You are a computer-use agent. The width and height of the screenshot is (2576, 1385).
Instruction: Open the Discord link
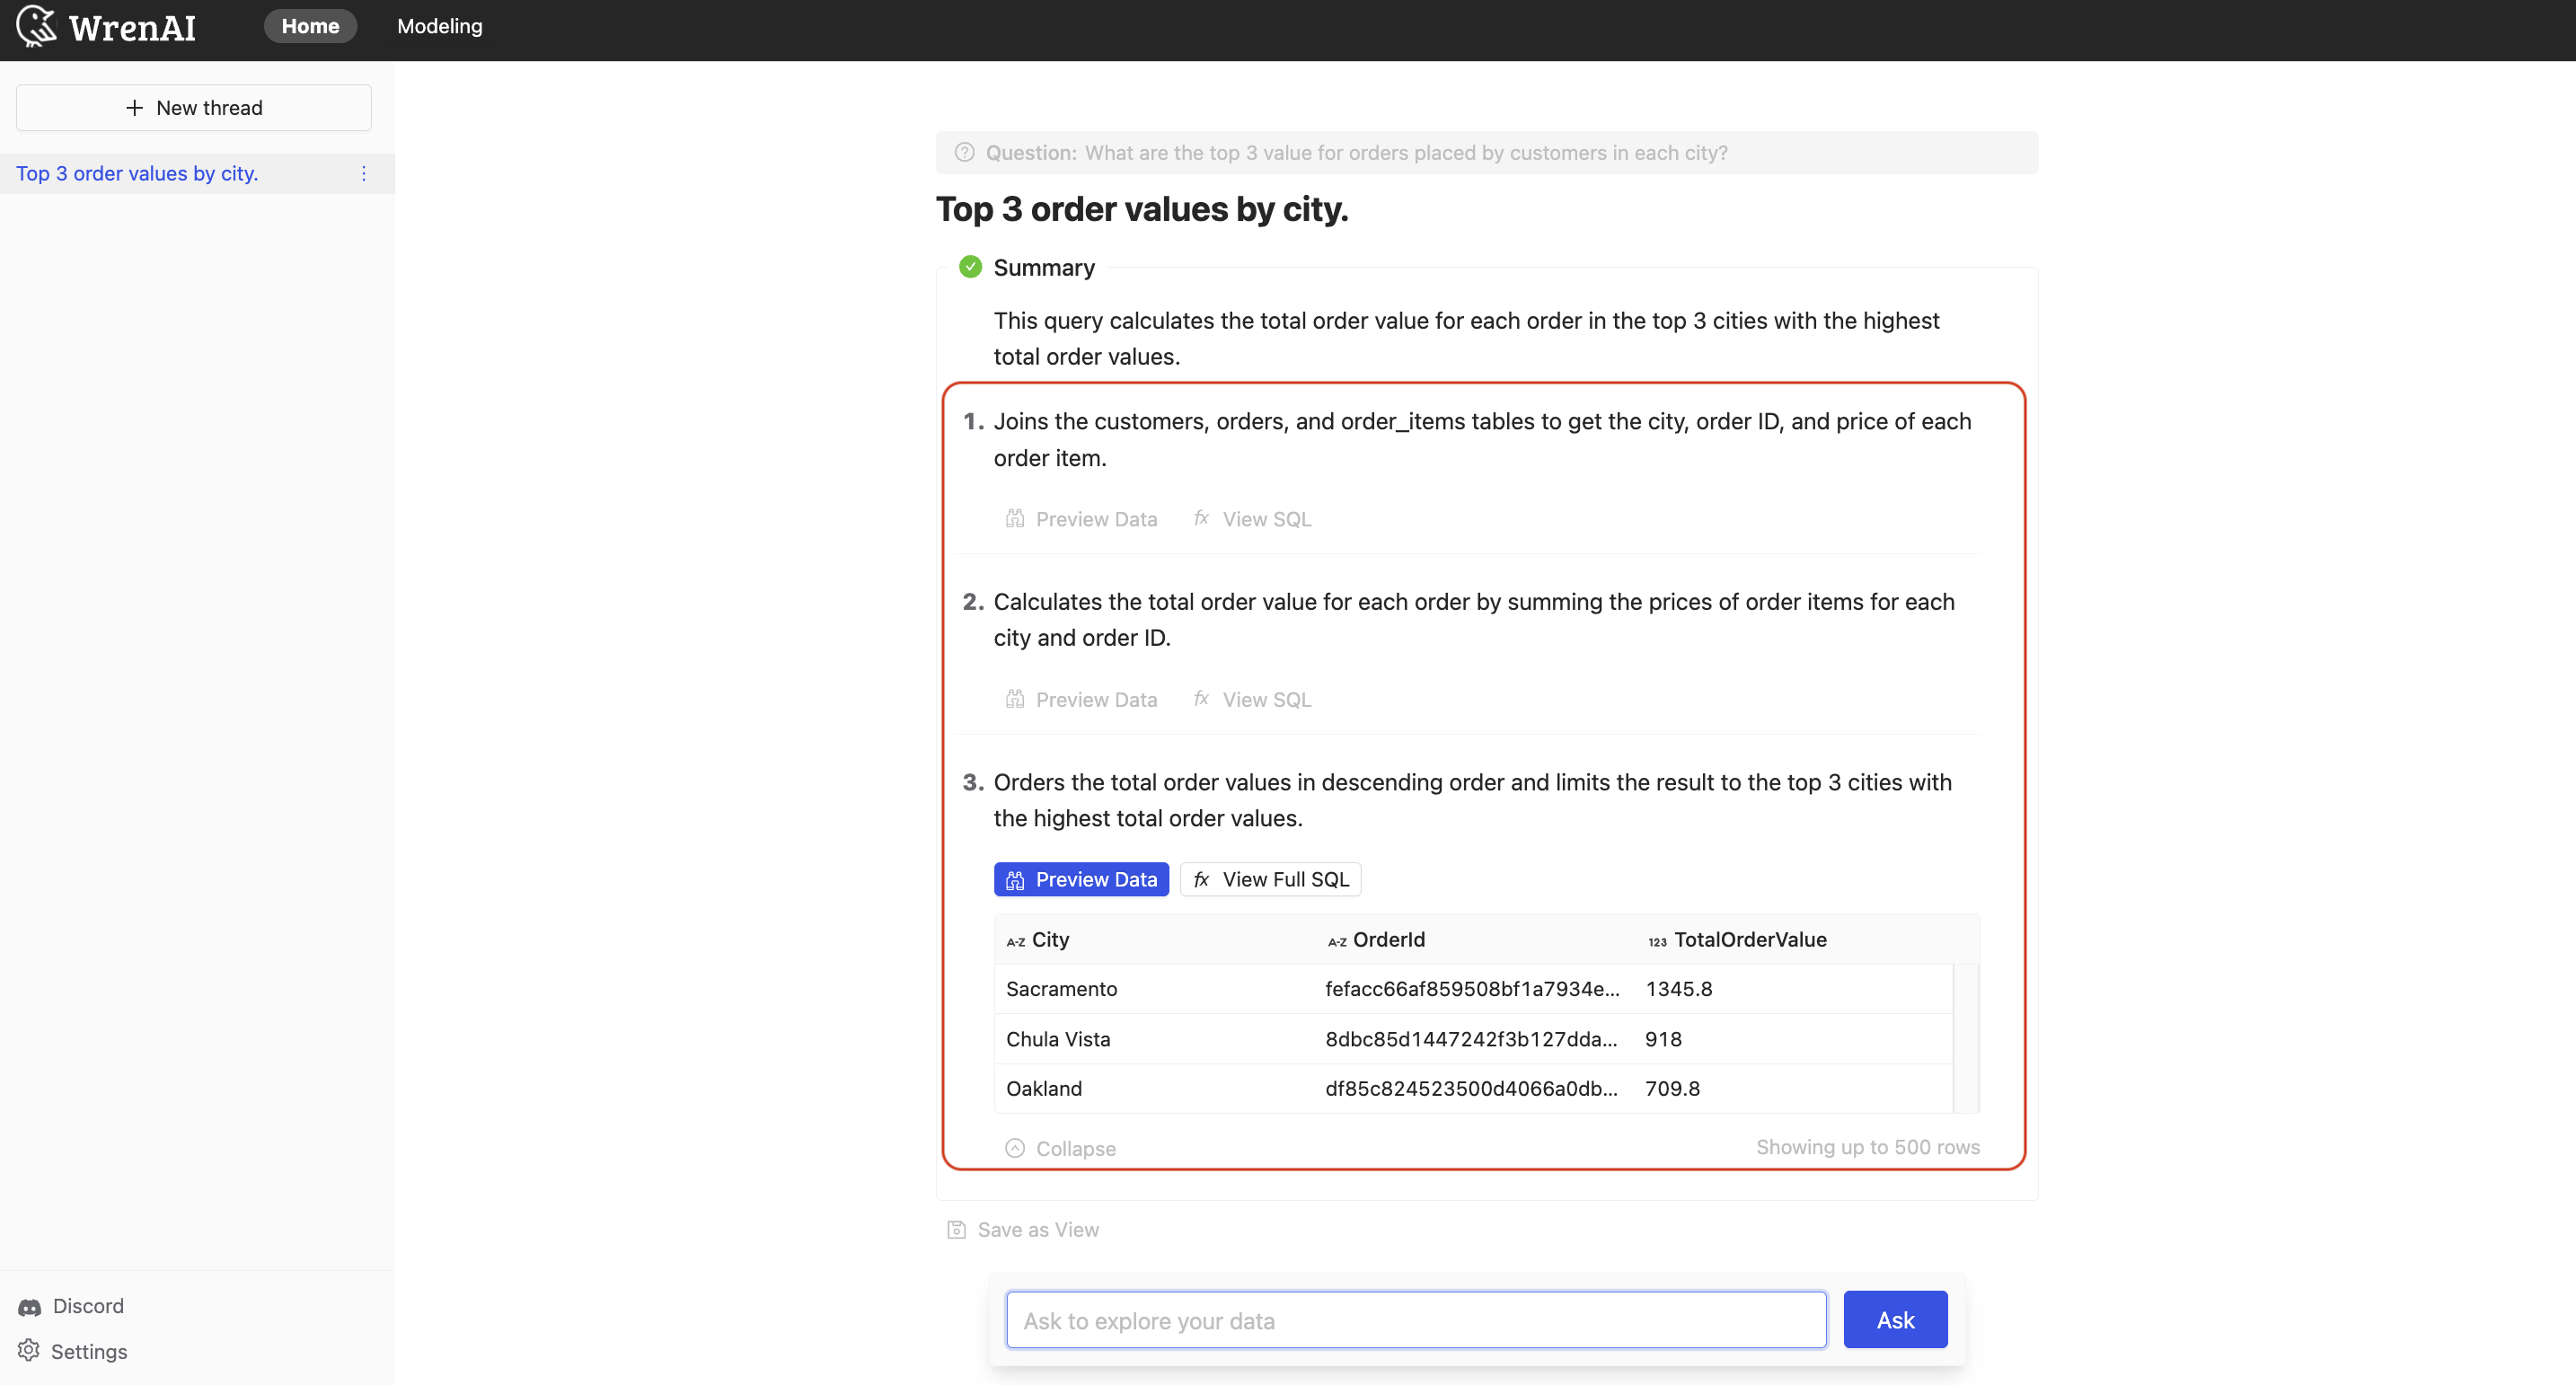(70, 1305)
